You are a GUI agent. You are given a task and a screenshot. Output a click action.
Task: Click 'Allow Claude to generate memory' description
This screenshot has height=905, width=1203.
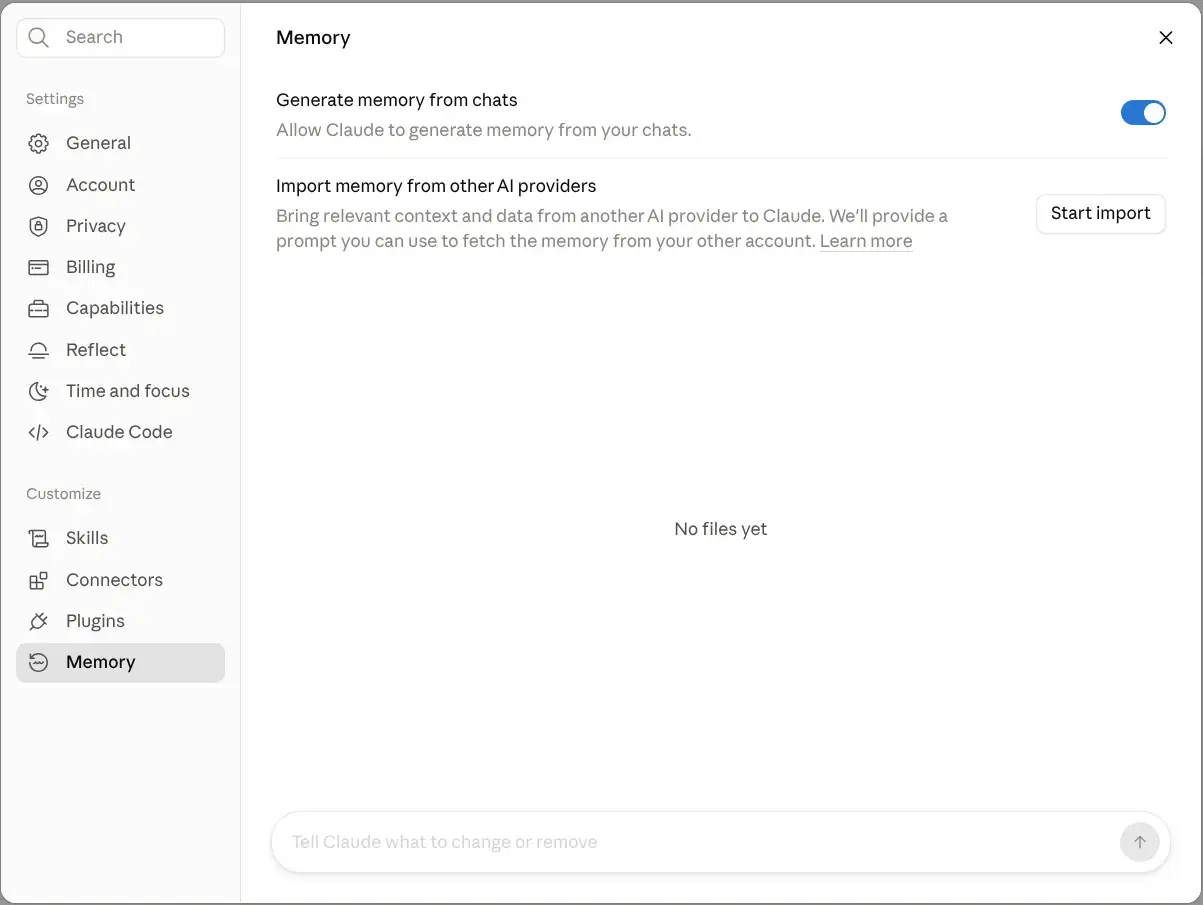coord(484,130)
